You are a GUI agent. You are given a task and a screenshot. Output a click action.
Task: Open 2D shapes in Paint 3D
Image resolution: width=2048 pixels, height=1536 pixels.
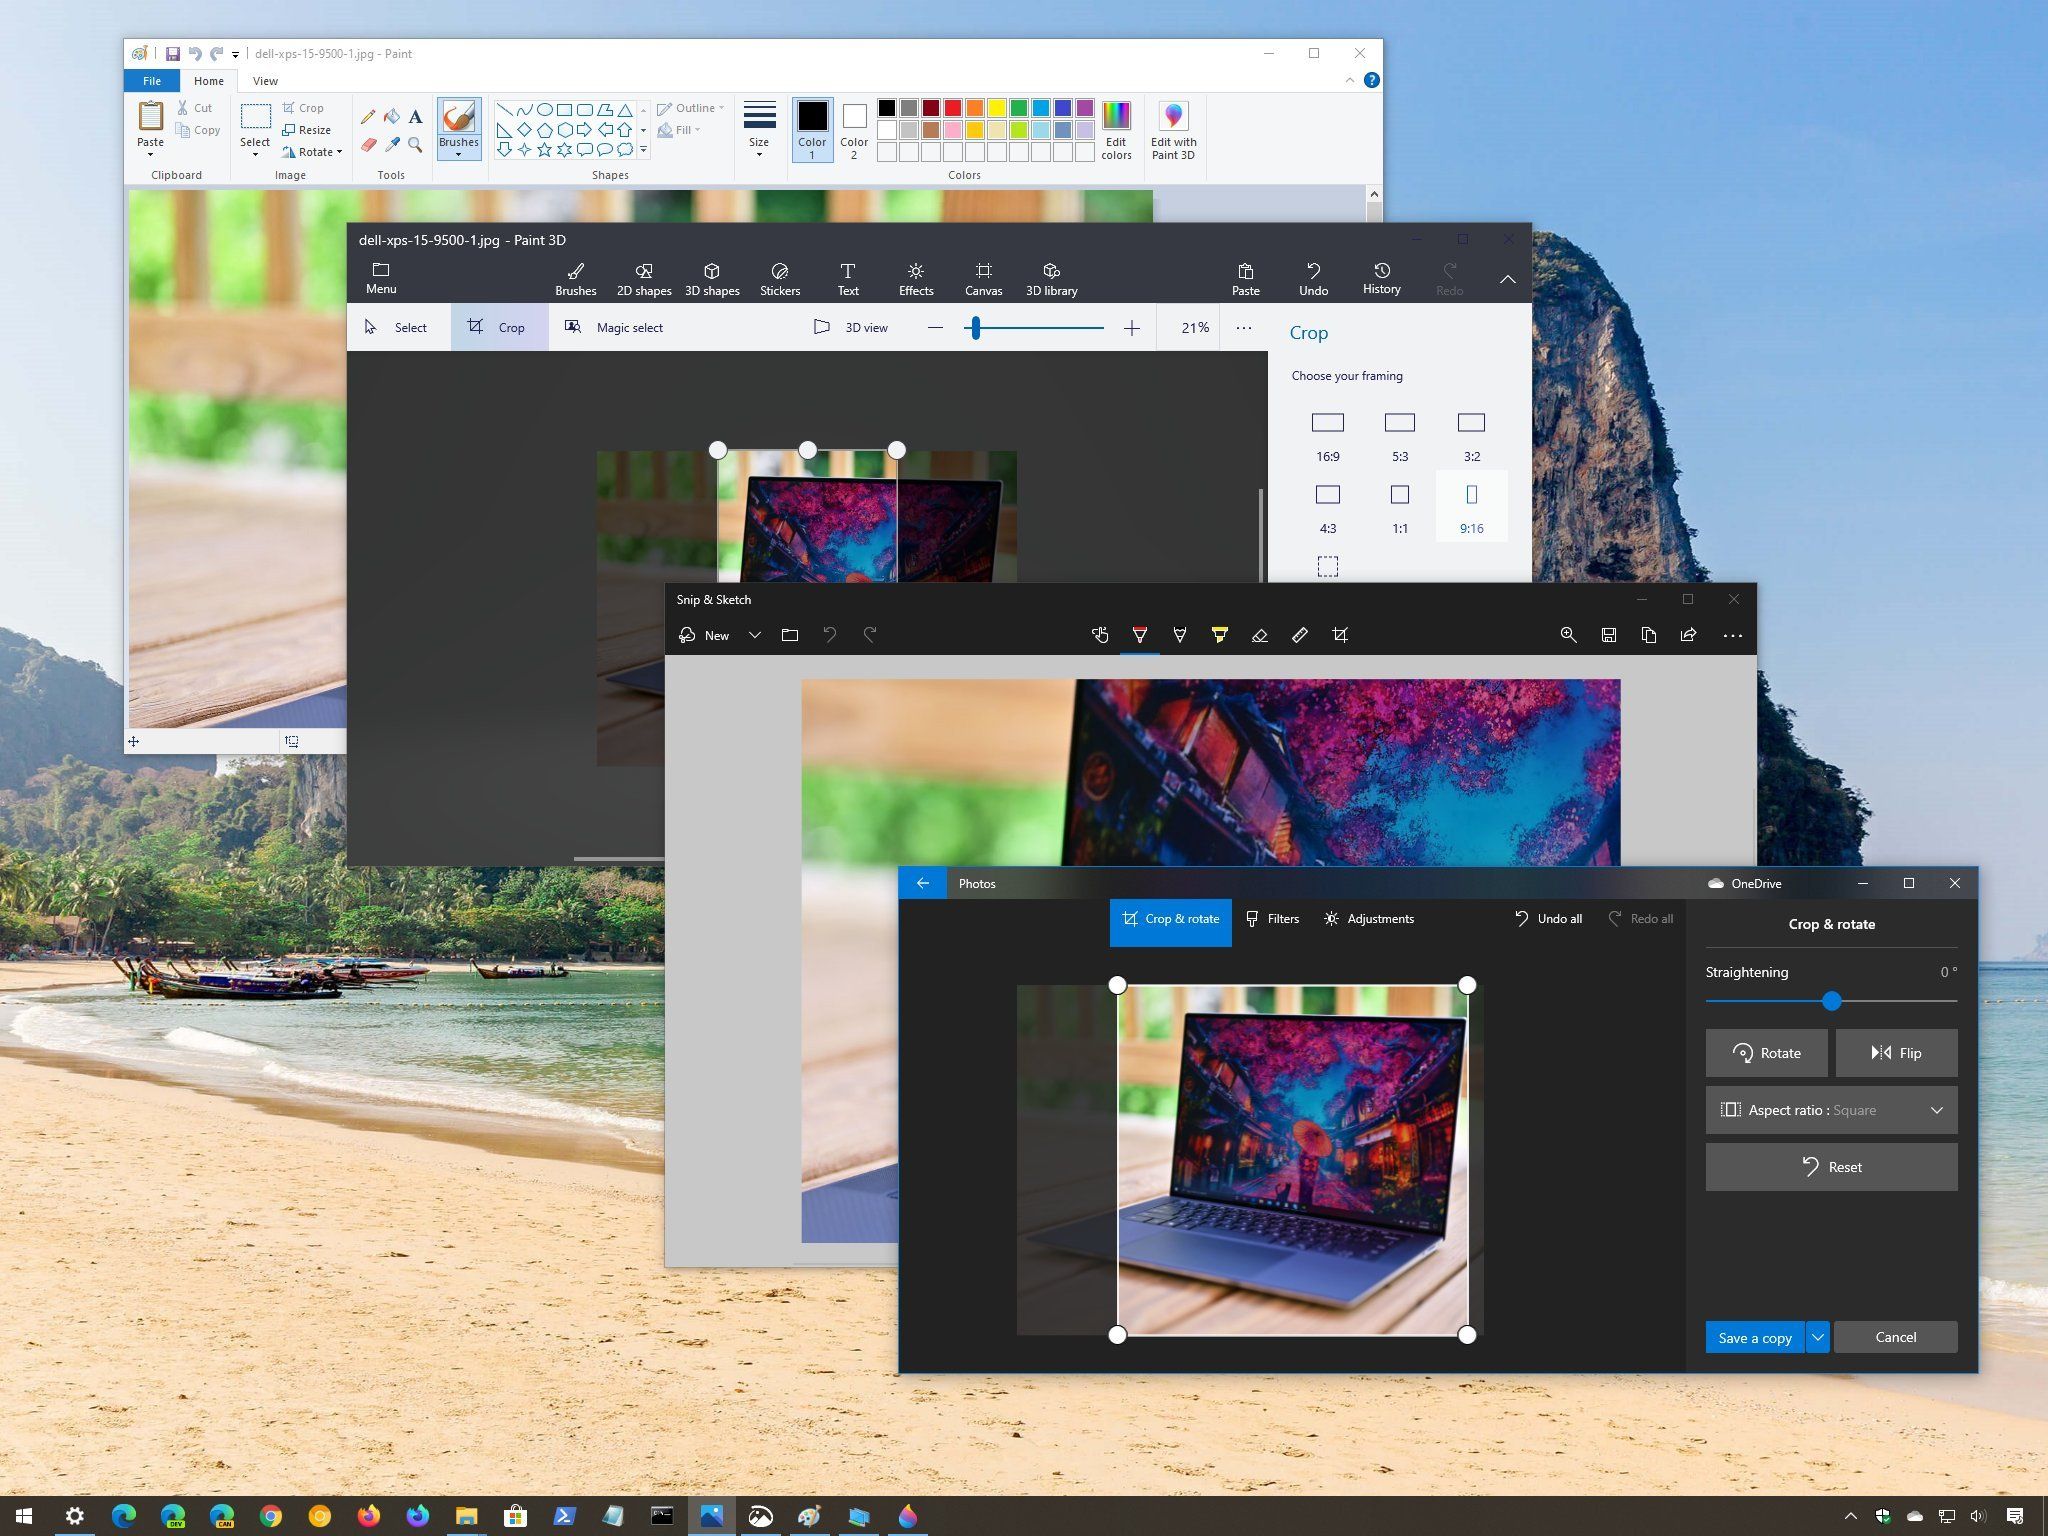[644, 279]
